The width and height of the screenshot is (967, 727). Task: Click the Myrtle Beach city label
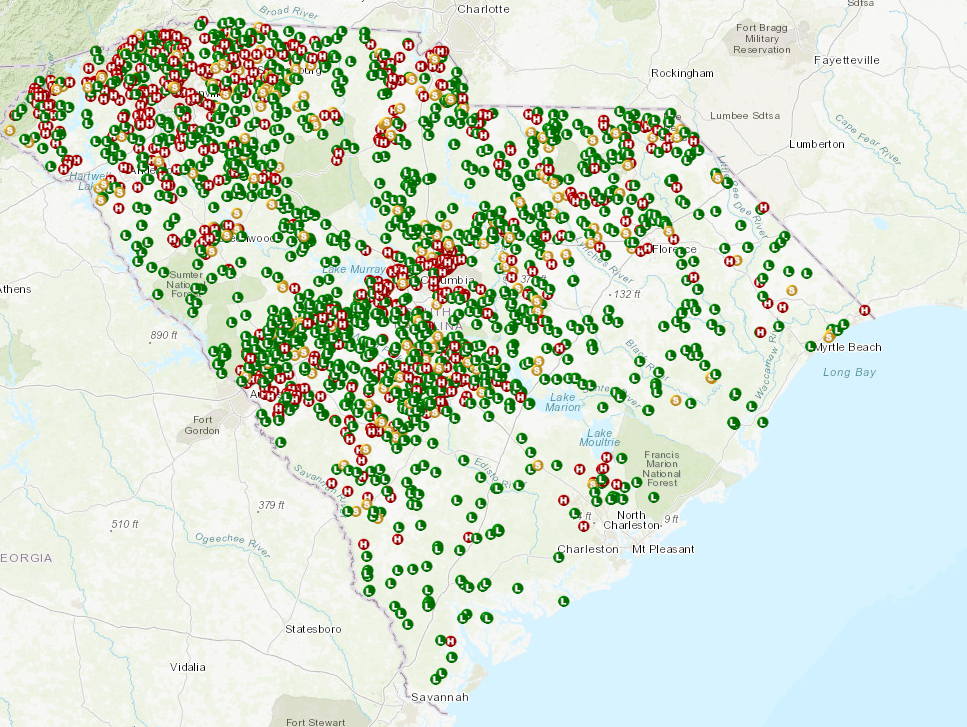point(849,347)
